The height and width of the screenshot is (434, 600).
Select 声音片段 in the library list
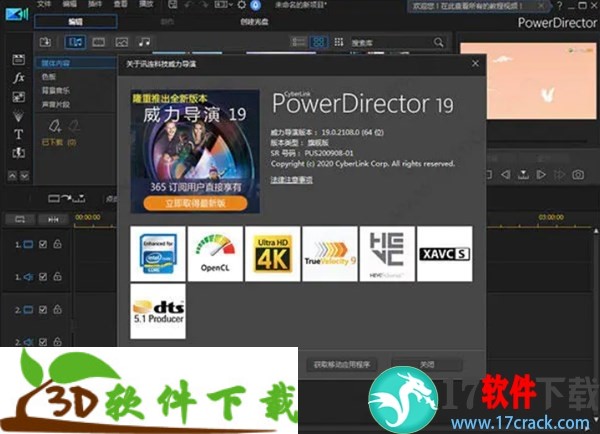55,104
